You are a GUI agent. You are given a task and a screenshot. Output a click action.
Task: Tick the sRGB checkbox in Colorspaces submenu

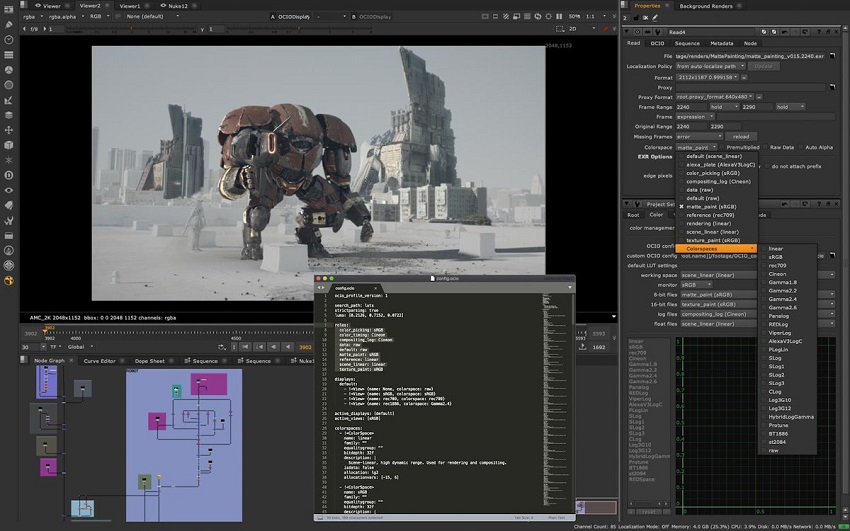764,257
